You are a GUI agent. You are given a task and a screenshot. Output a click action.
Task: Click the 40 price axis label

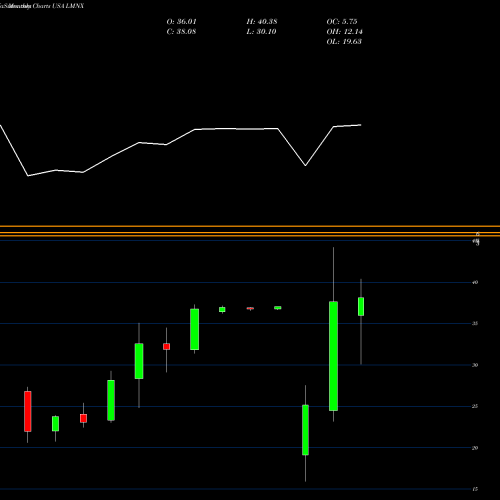[x=475, y=282]
